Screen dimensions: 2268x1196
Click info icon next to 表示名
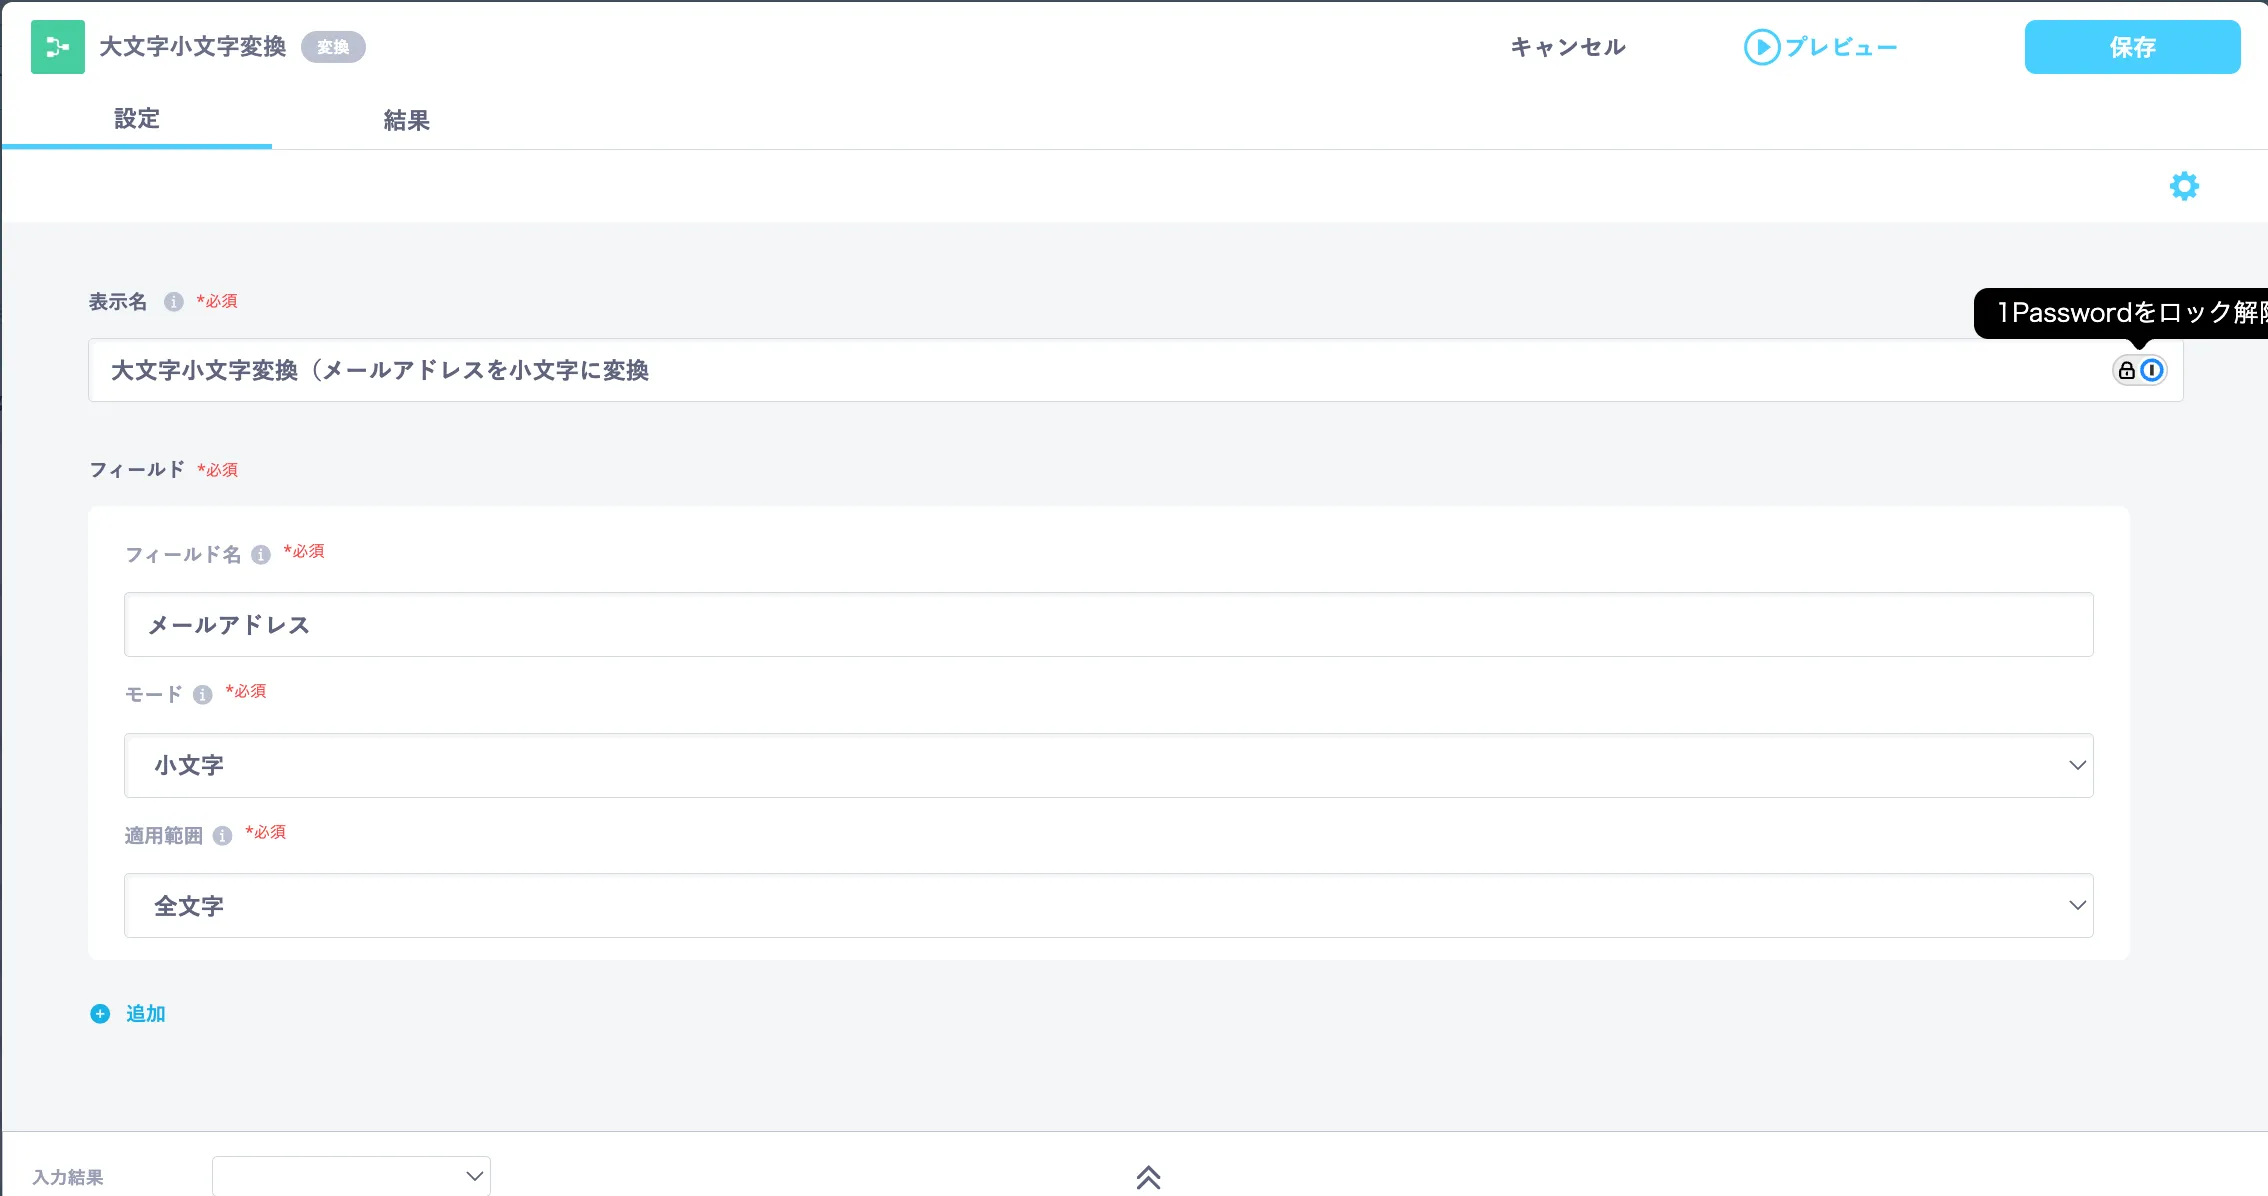tap(174, 302)
